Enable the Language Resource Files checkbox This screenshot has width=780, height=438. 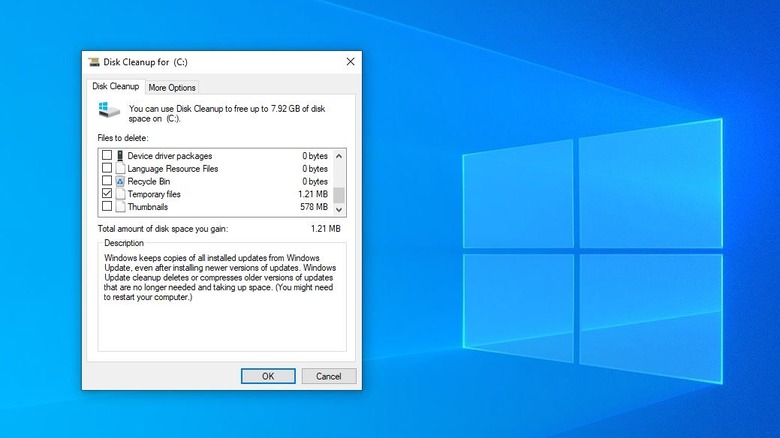[107, 169]
